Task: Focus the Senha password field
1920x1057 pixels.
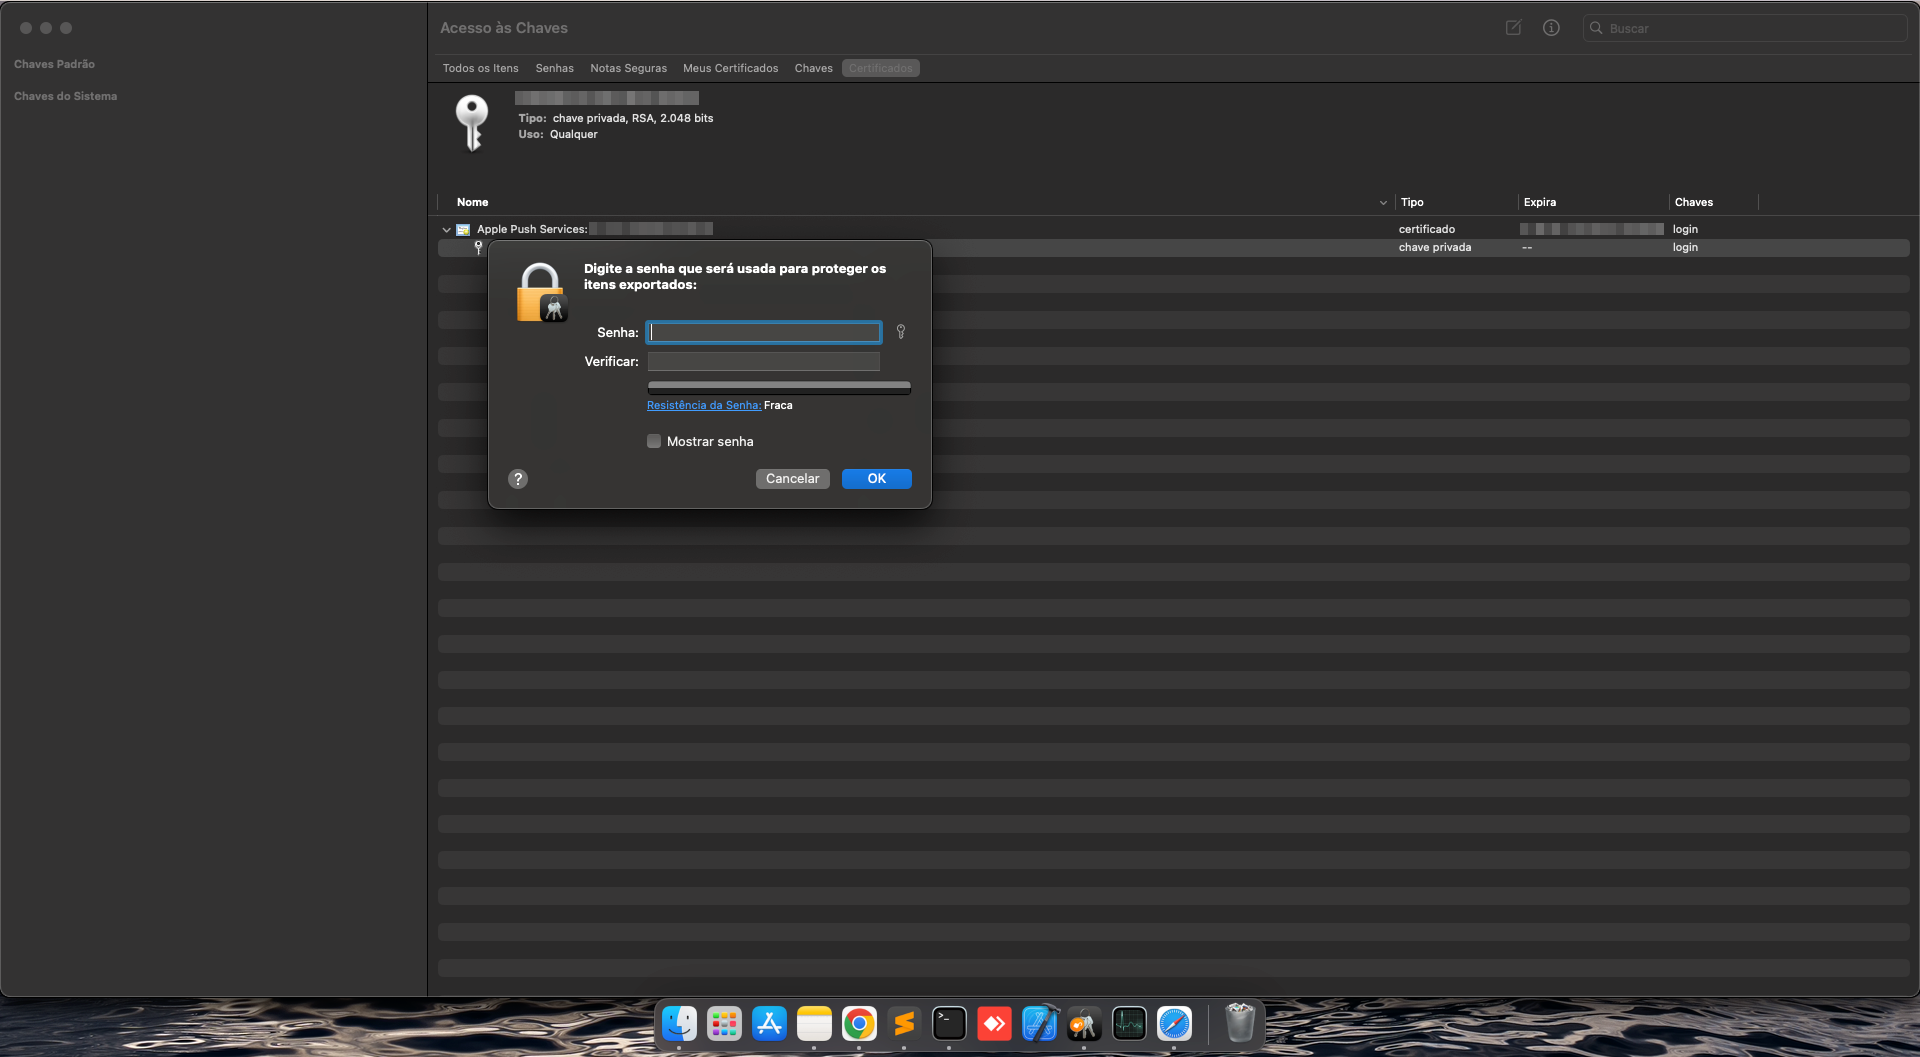Action: (764, 332)
